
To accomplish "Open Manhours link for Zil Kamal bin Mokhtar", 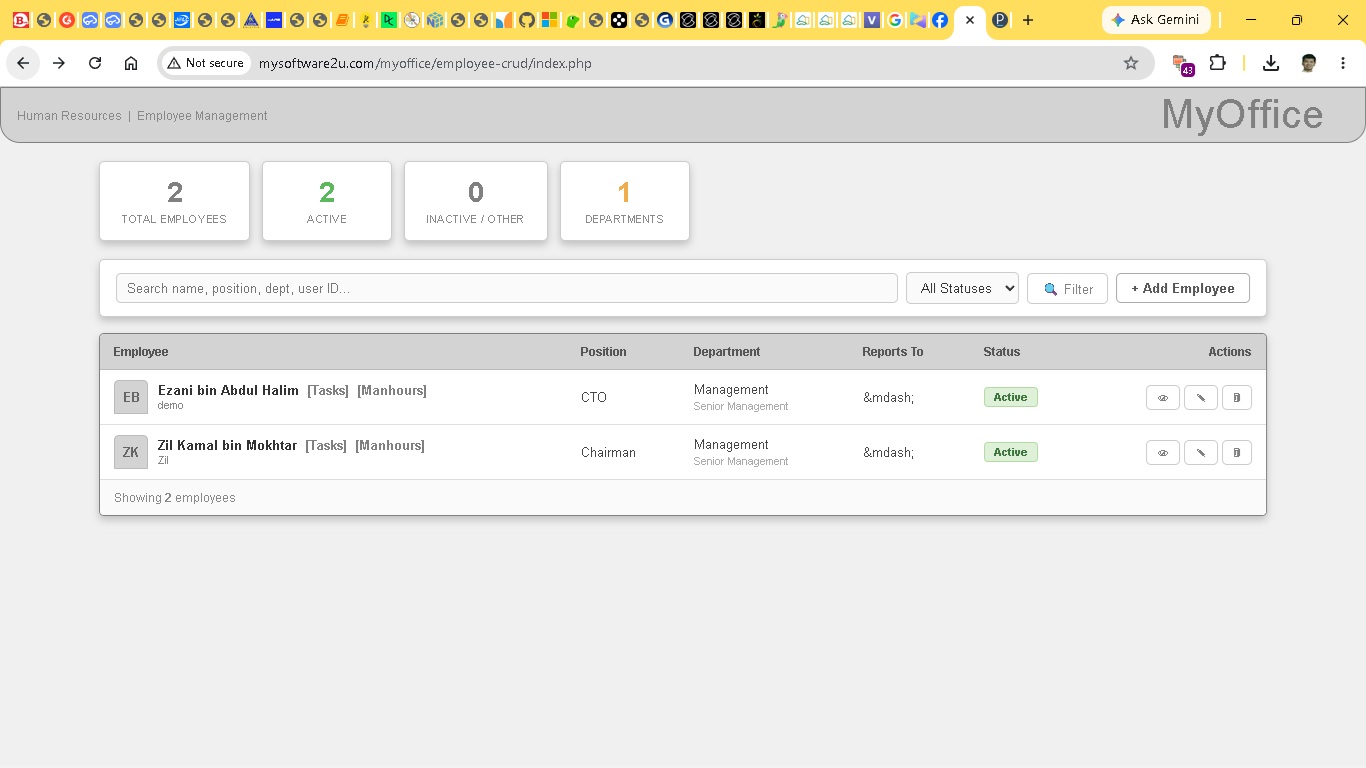I will 390,445.
